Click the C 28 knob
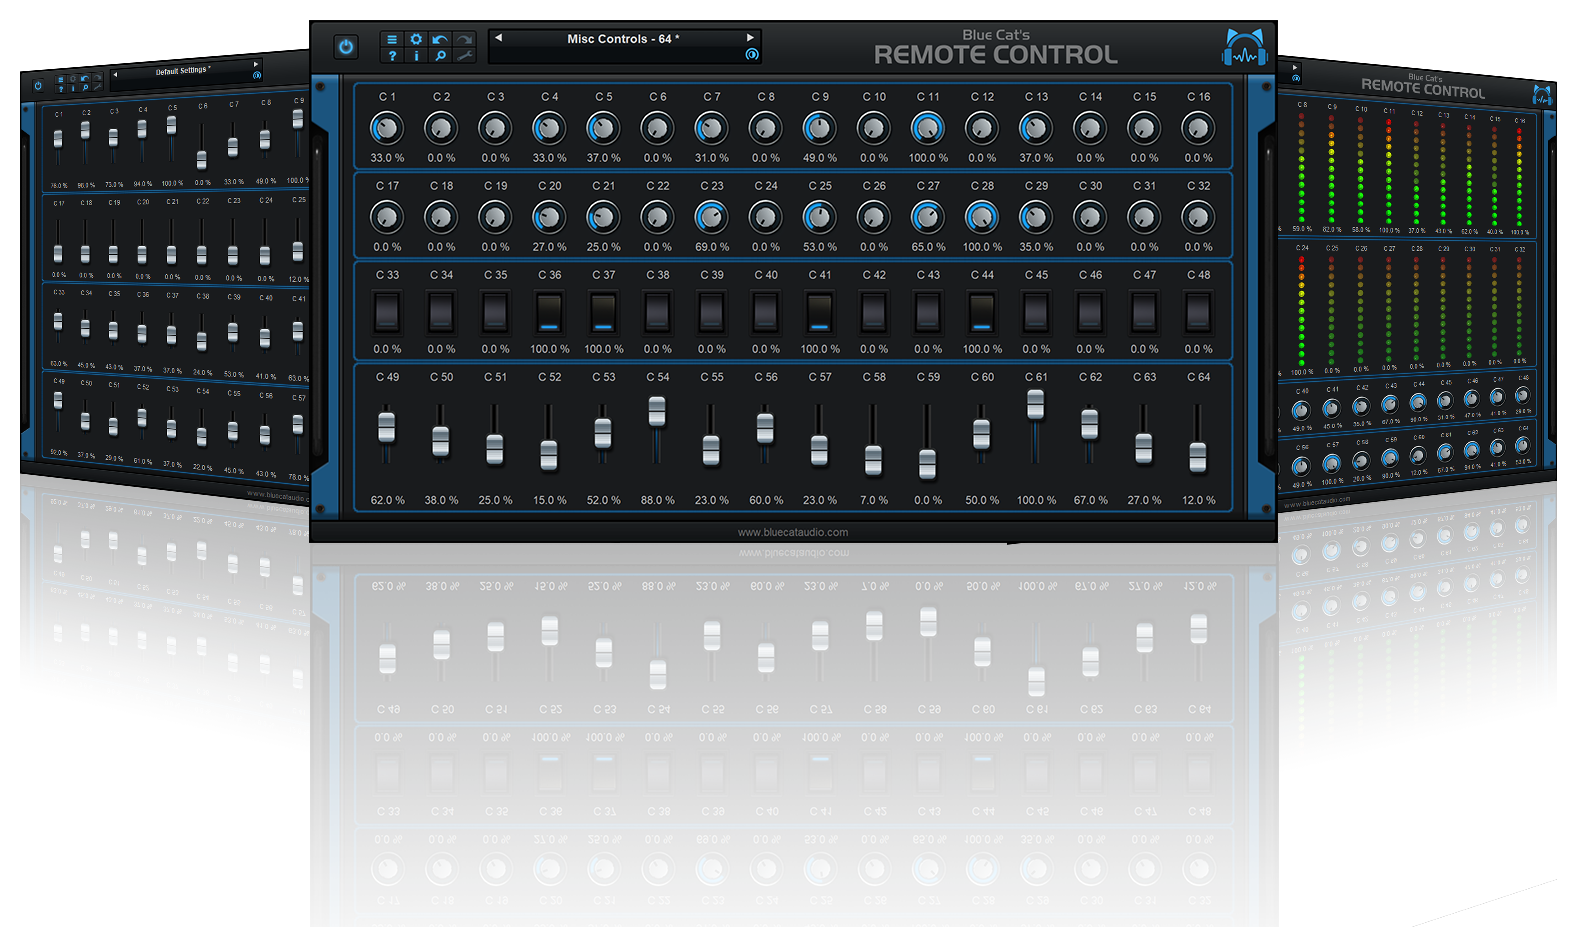The image size is (1577, 927). [x=982, y=217]
